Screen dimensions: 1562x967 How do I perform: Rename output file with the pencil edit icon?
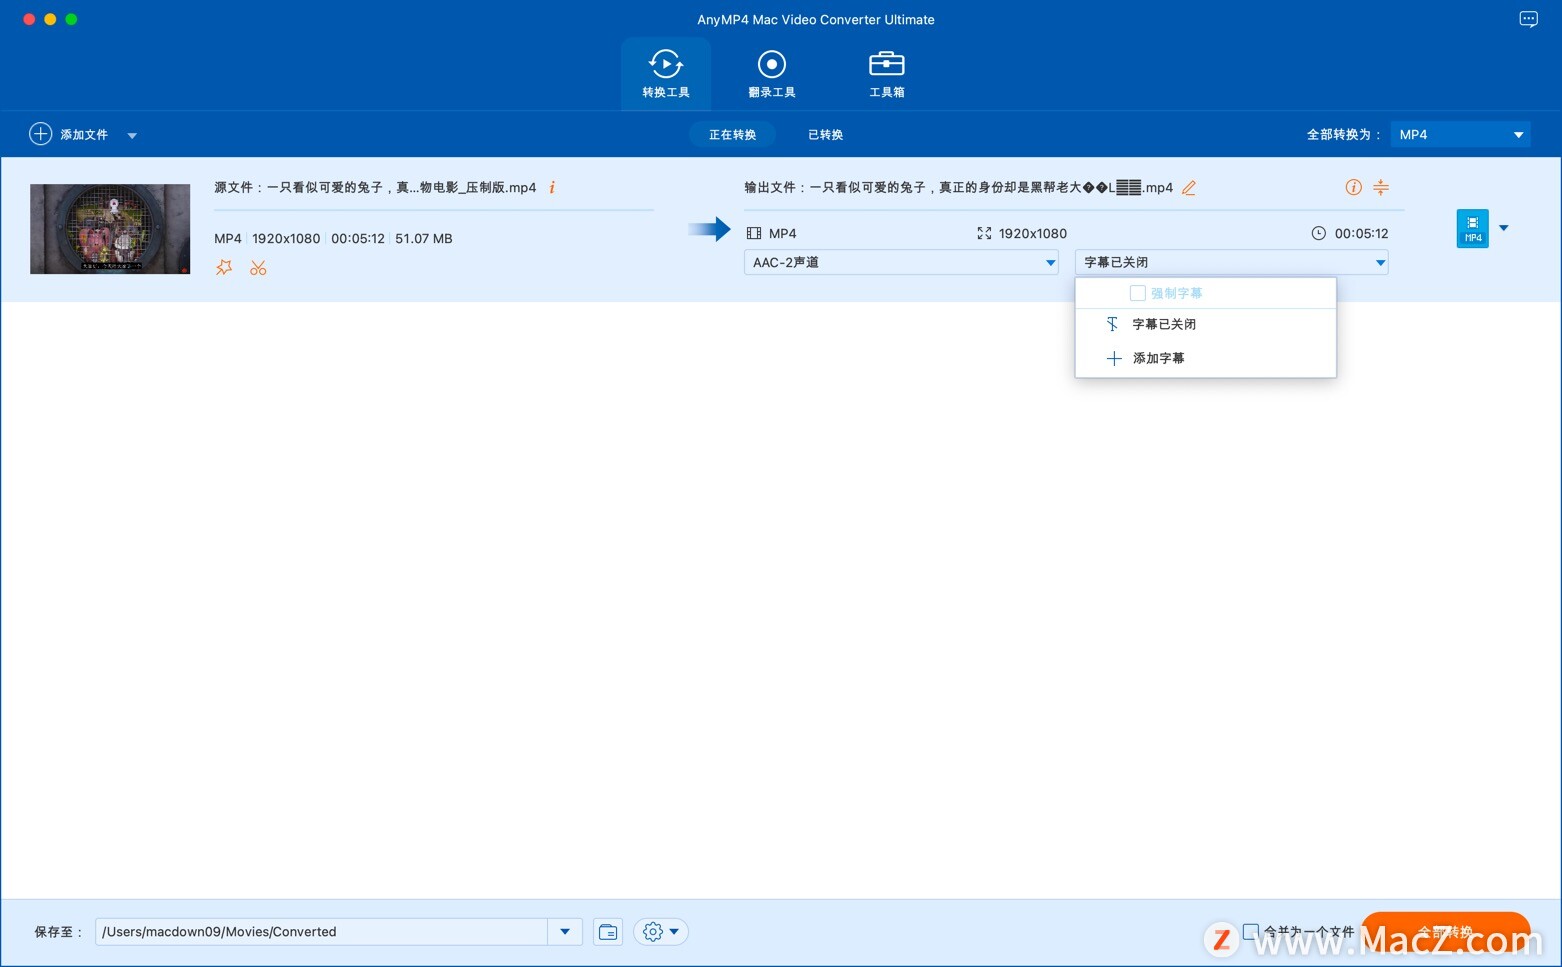click(x=1189, y=187)
